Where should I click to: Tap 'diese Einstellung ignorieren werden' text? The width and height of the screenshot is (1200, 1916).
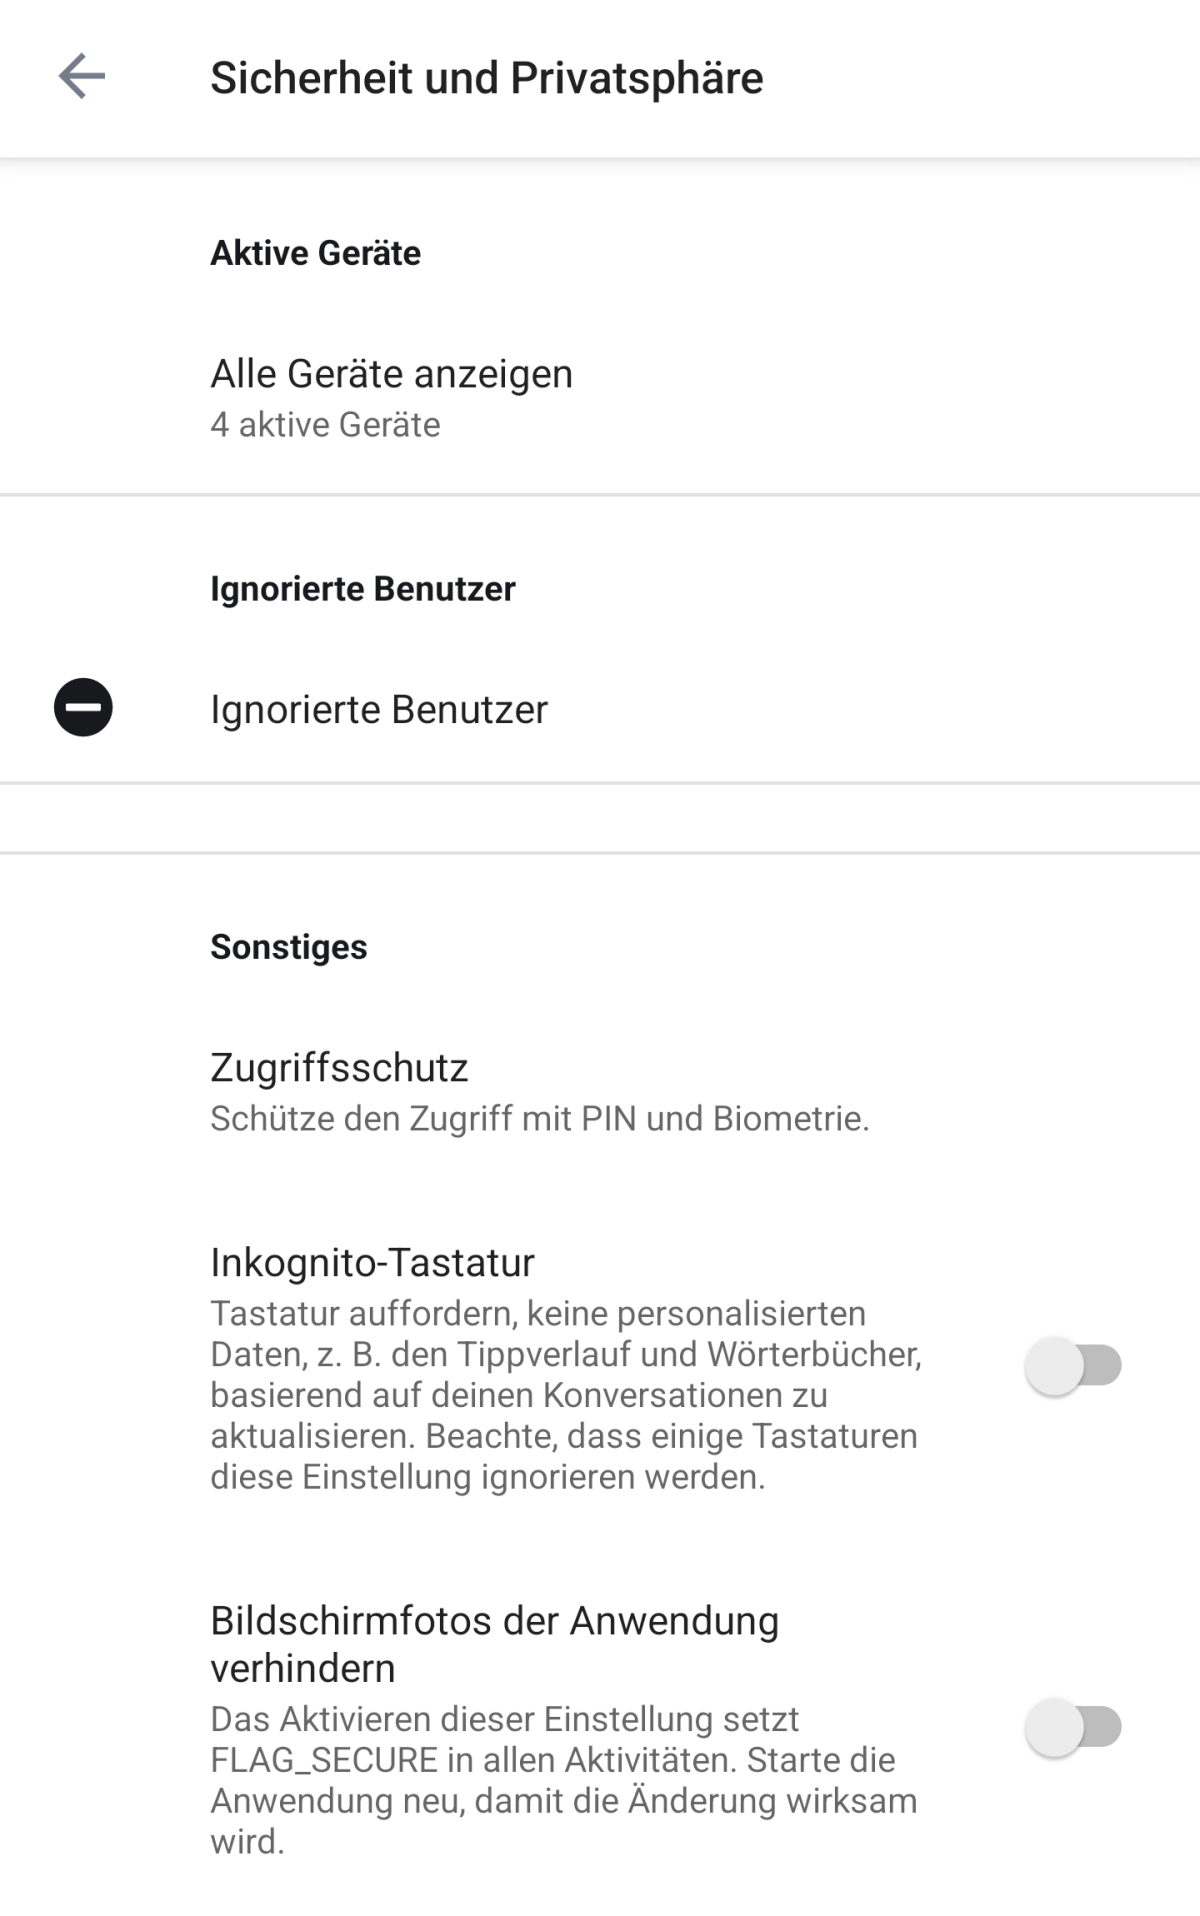(x=487, y=1477)
